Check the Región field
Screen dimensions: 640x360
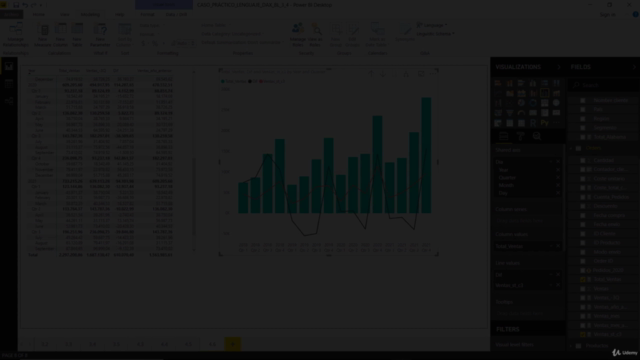pos(583,119)
